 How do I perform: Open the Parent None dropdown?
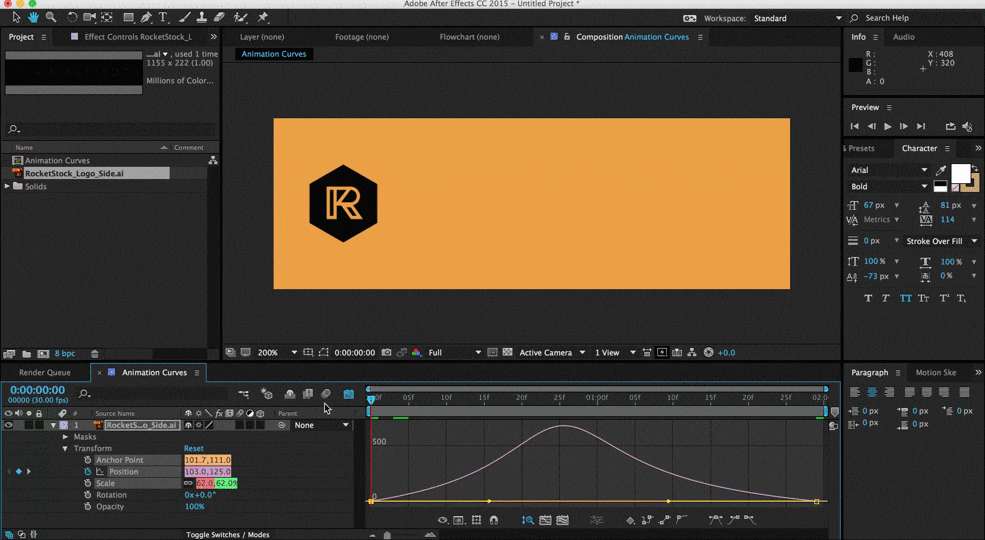tap(321, 425)
